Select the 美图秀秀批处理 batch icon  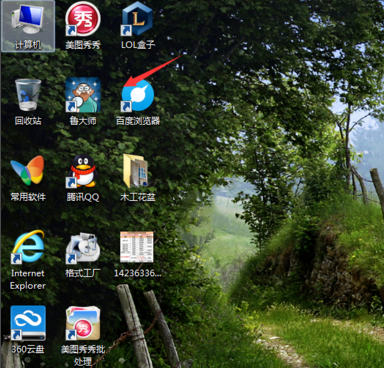(x=83, y=323)
